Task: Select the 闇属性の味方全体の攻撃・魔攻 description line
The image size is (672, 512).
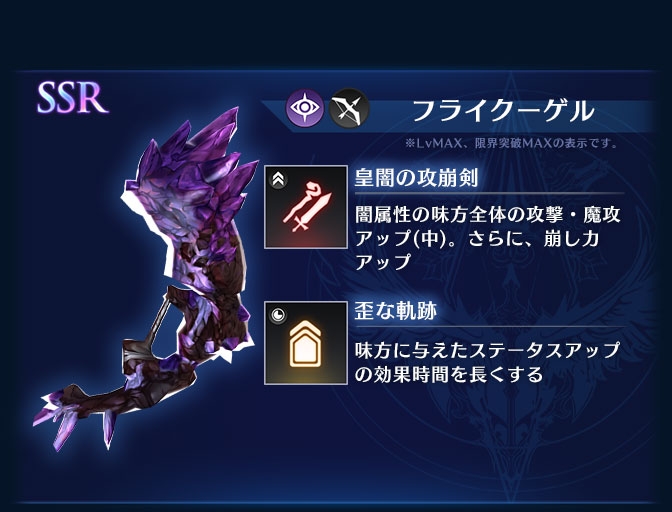Action: 488,215
